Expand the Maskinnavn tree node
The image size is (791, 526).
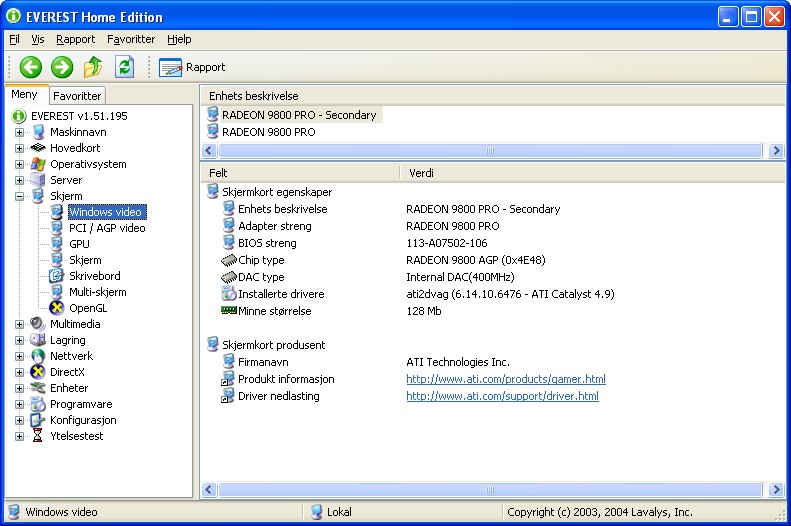pos(19,133)
